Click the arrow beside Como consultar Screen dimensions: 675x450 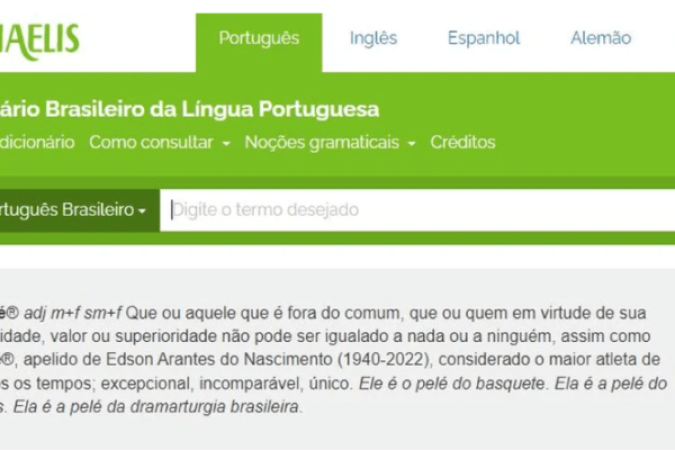pos(226,143)
